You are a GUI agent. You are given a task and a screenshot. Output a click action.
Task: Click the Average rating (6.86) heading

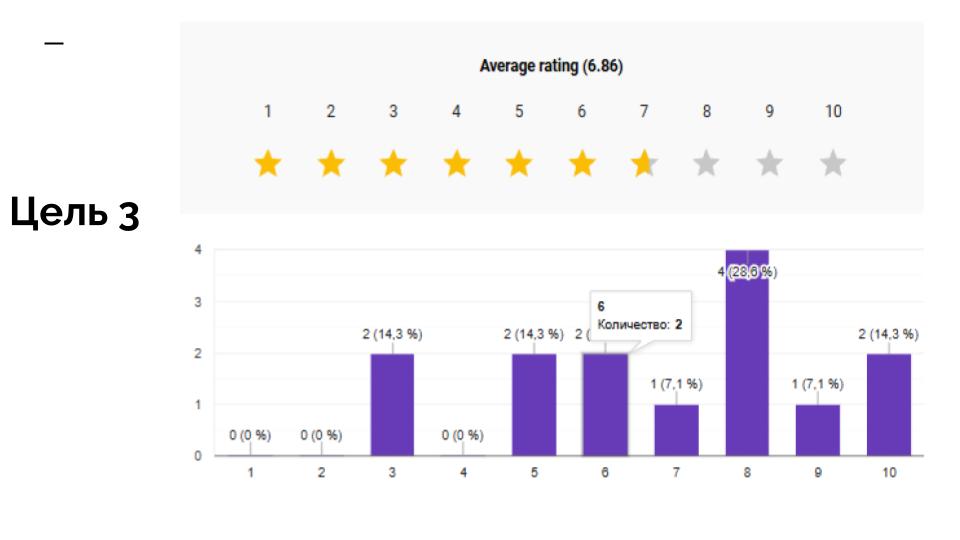[x=552, y=68]
